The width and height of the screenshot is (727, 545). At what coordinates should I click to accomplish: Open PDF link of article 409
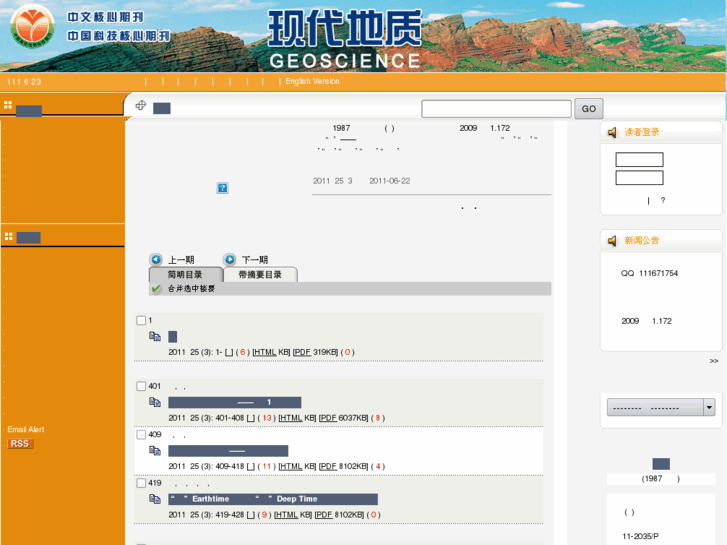(x=327, y=466)
